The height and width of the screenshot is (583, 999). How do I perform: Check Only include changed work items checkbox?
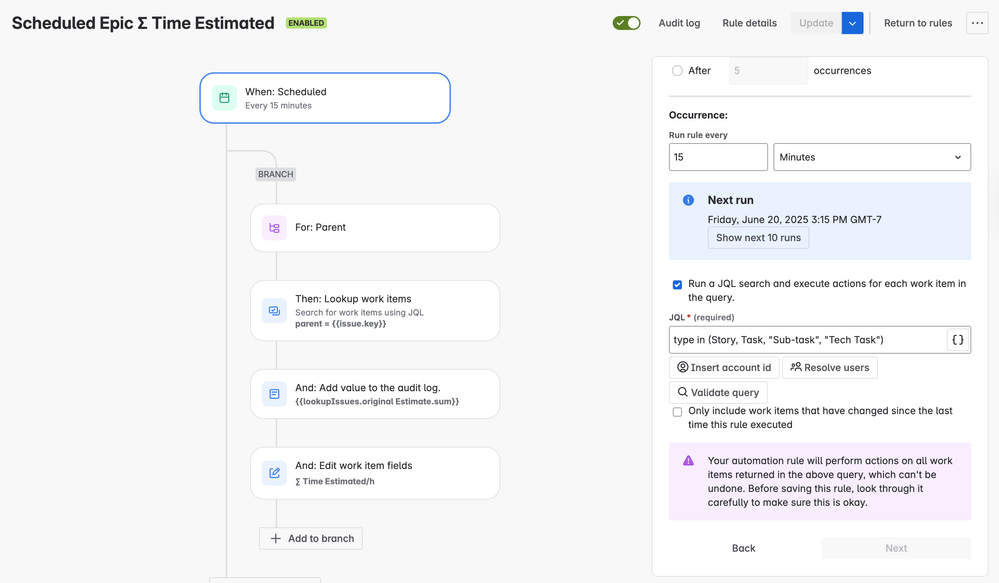[x=677, y=412]
